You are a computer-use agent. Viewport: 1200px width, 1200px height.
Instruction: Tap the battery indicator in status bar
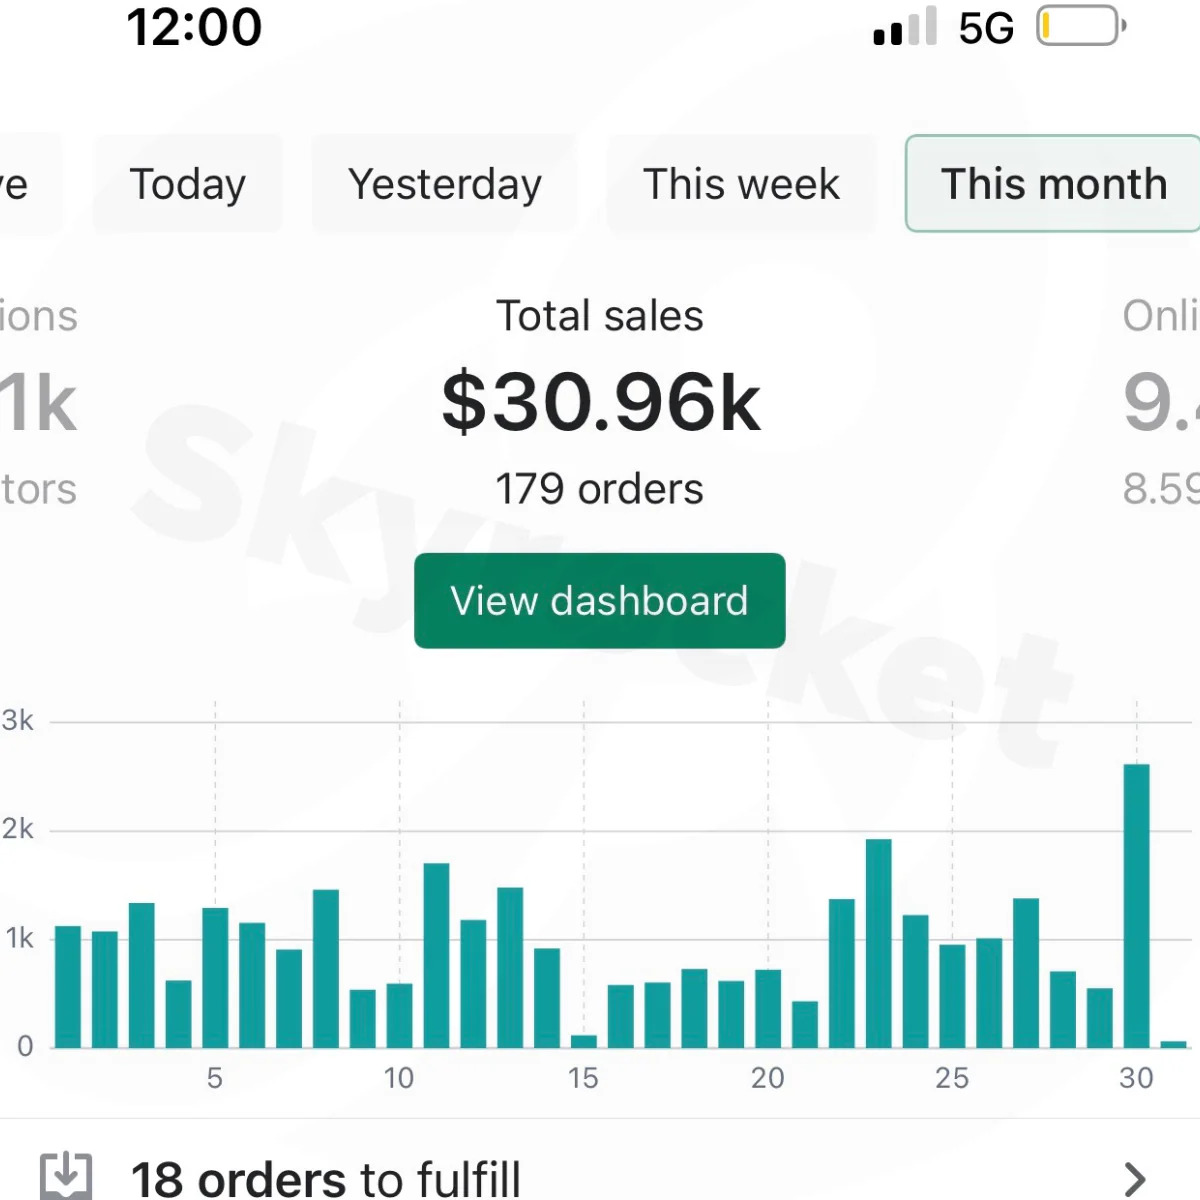point(1080,27)
